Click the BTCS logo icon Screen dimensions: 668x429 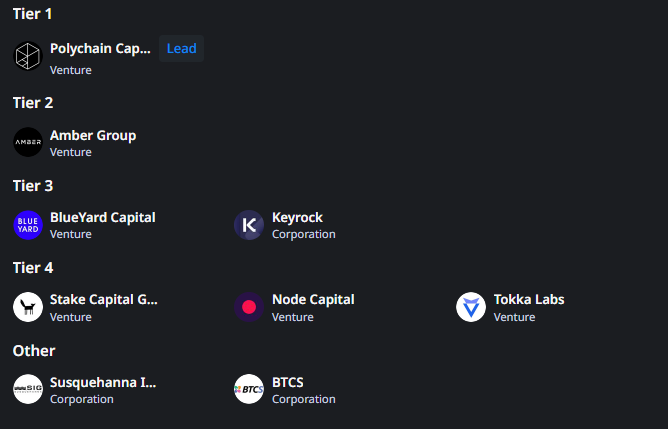(x=248, y=389)
